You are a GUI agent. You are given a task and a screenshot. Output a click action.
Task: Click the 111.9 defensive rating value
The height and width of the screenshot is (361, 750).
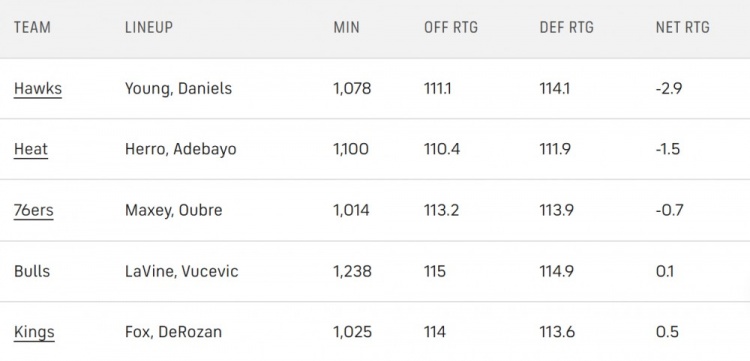(555, 149)
